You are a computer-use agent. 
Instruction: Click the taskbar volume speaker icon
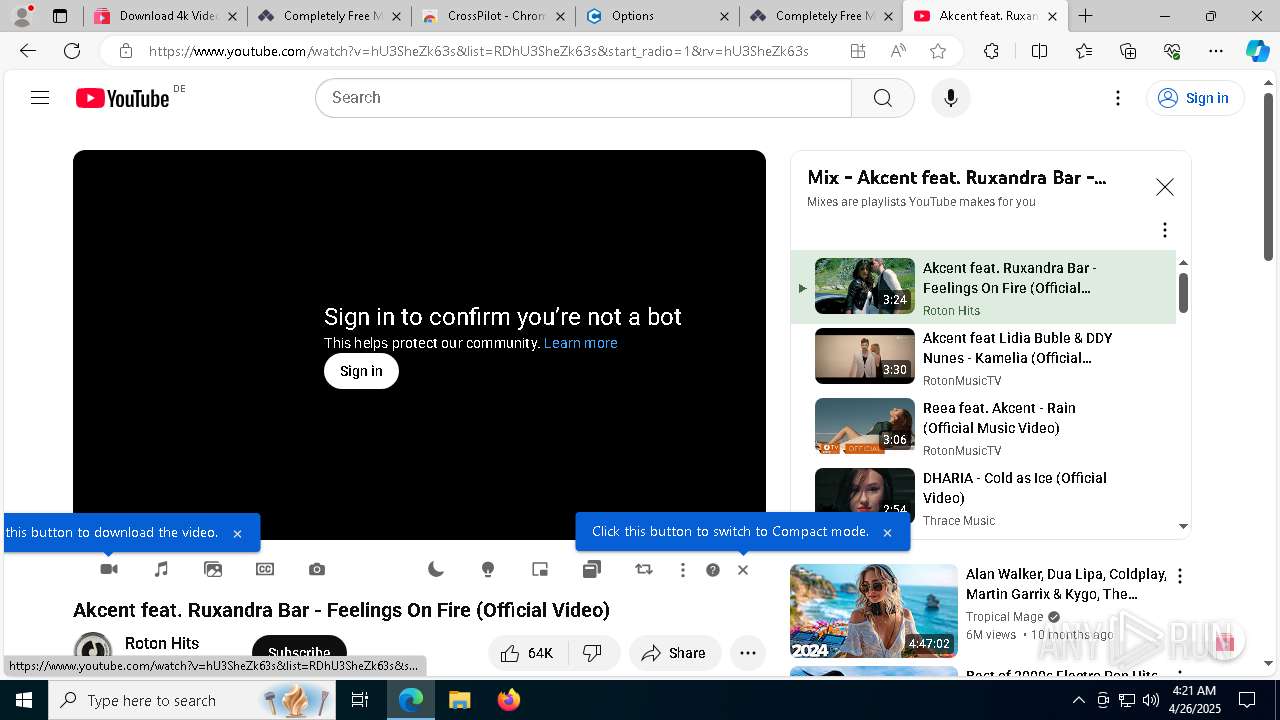pos(1150,700)
